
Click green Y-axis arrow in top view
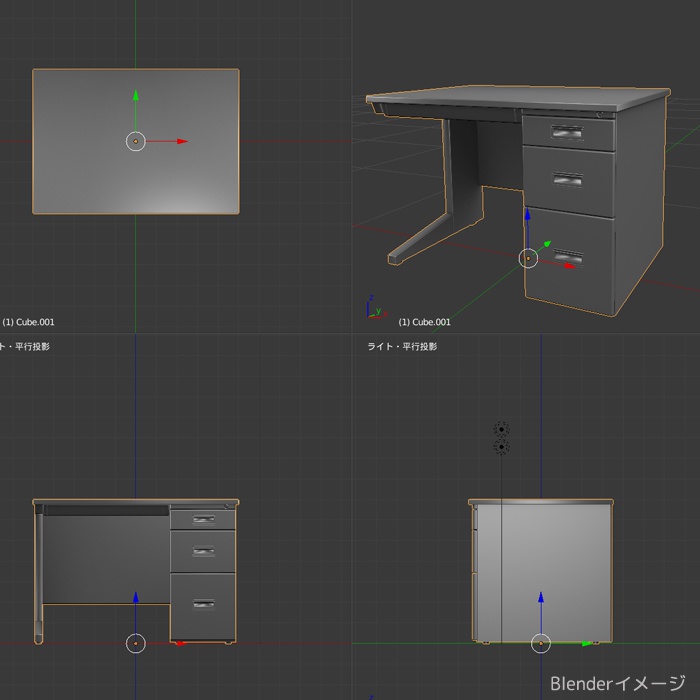pos(136,96)
